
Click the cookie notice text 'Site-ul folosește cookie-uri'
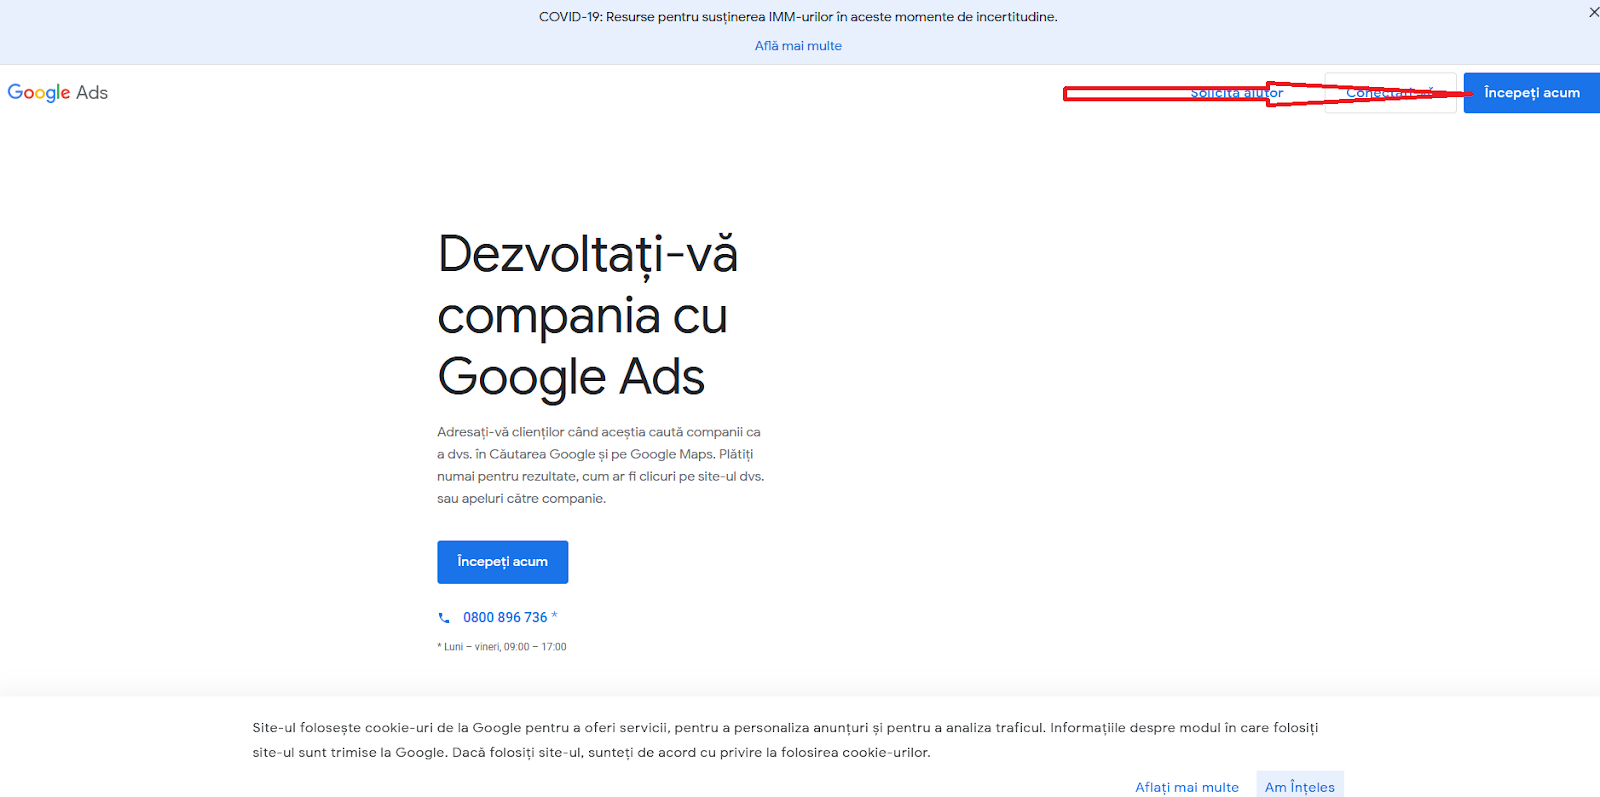785,740
